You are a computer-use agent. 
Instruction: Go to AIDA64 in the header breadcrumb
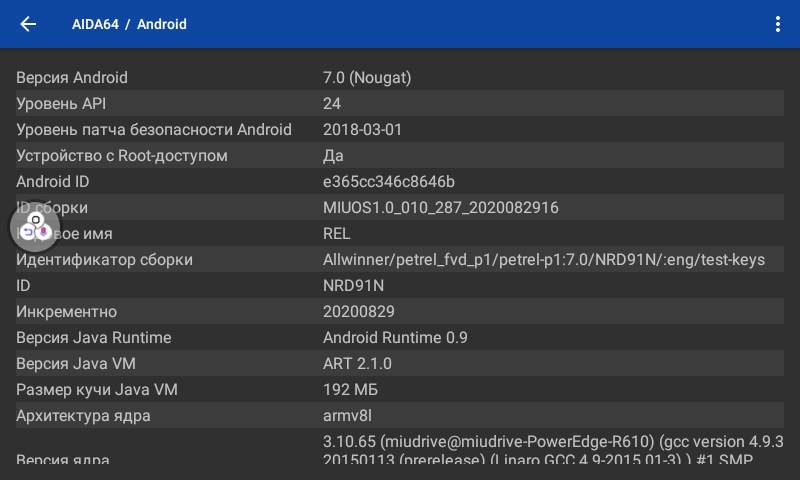(94, 24)
